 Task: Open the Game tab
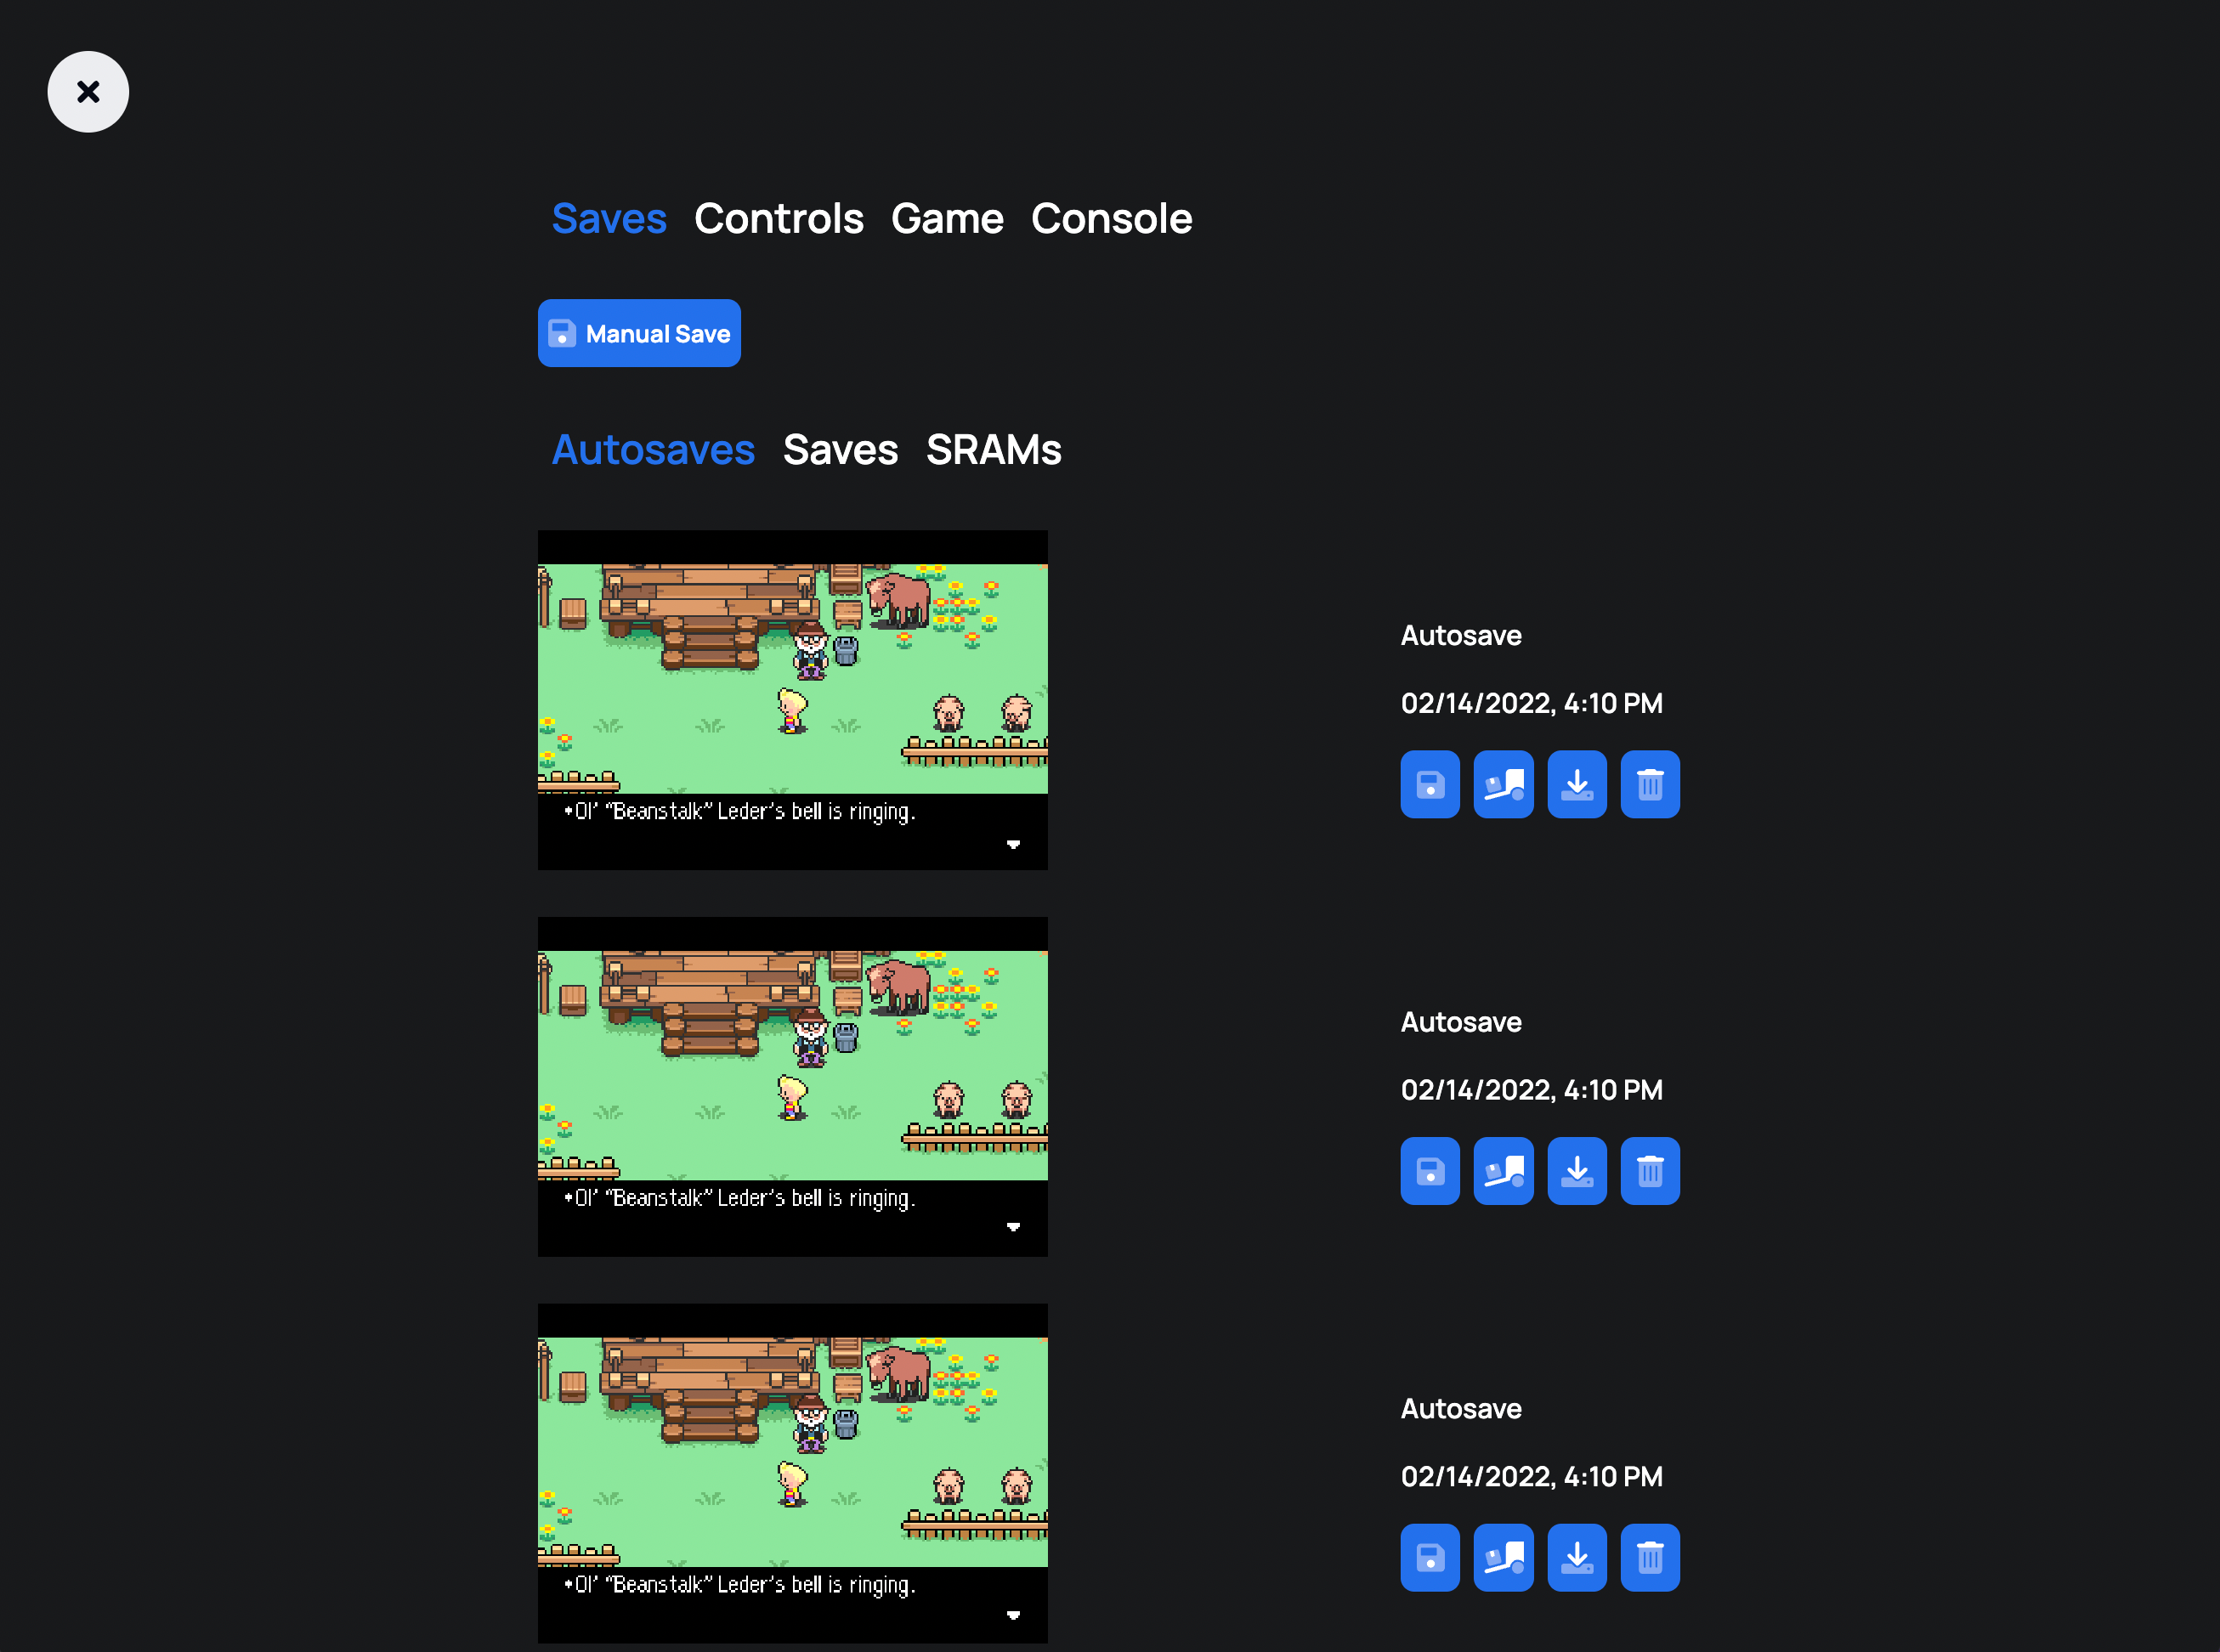click(x=946, y=219)
